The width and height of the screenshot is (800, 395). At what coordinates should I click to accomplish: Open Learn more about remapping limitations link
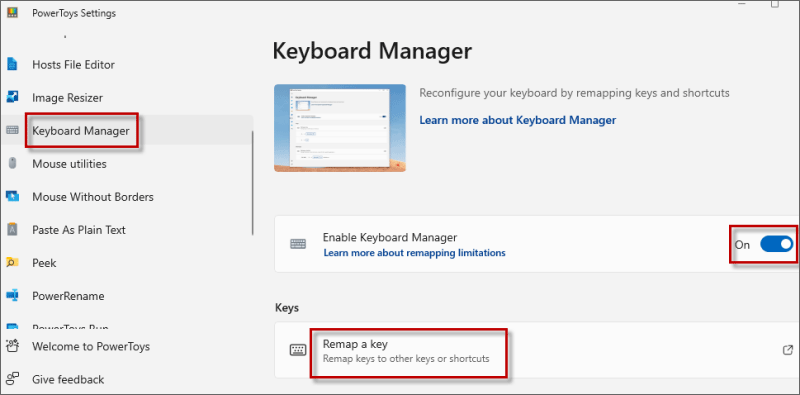pyautogui.click(x=414, y=253)
